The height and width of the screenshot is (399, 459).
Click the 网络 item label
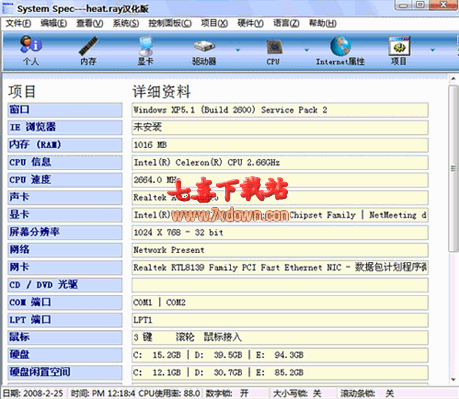pos(65,250)
